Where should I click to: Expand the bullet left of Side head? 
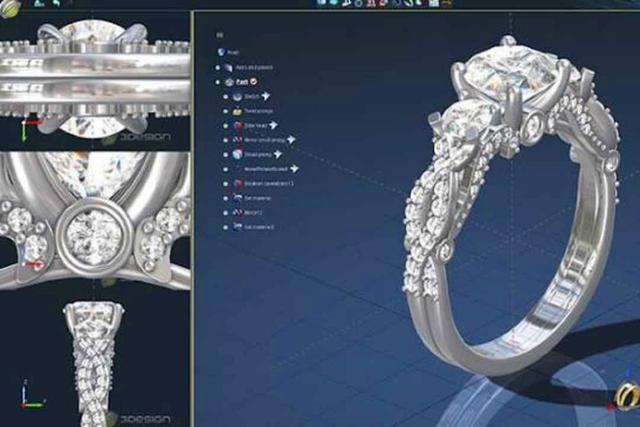tap(224, 126)
